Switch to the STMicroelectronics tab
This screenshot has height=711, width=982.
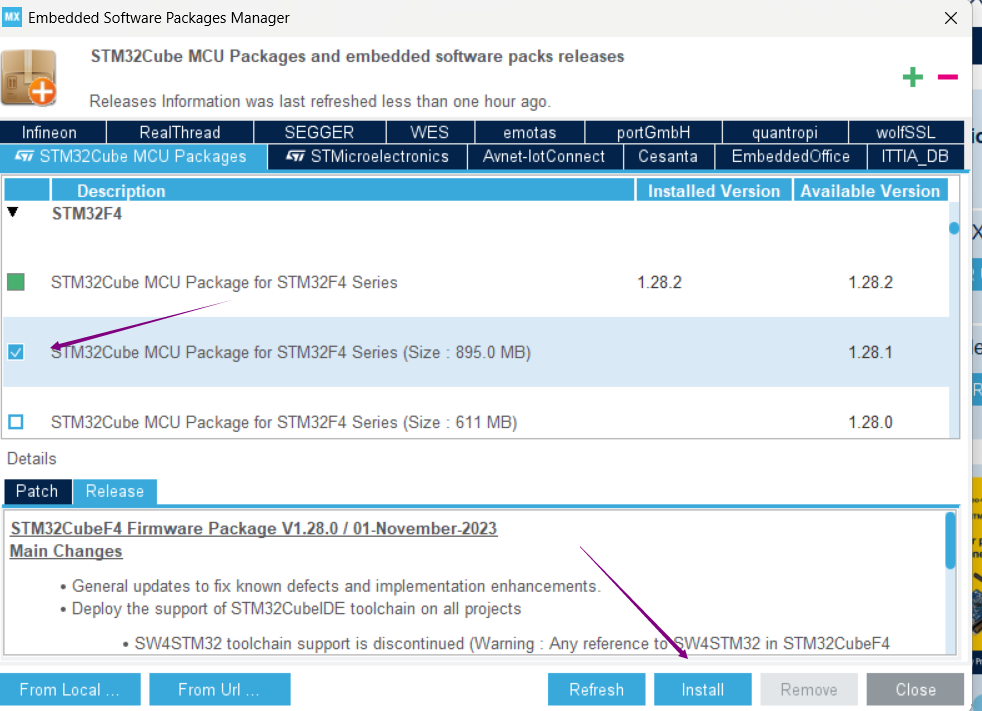pyautogui.click(x=368, y=157)
